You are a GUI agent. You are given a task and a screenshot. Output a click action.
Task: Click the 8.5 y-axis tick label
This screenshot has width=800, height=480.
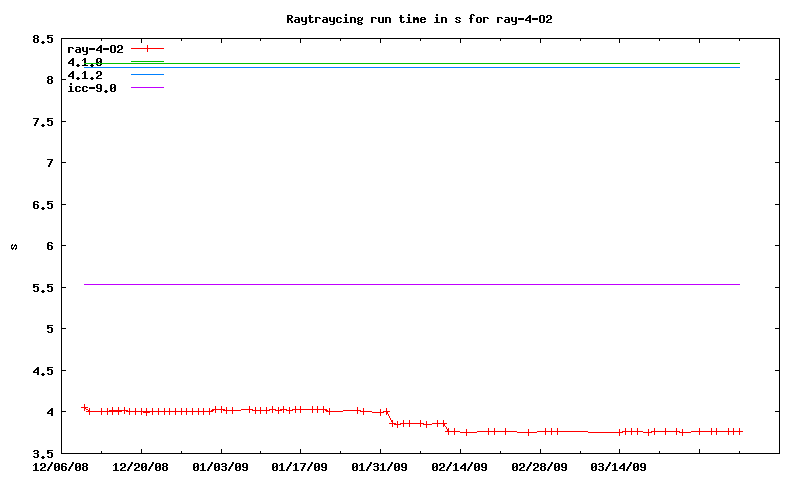coord(43,39)
